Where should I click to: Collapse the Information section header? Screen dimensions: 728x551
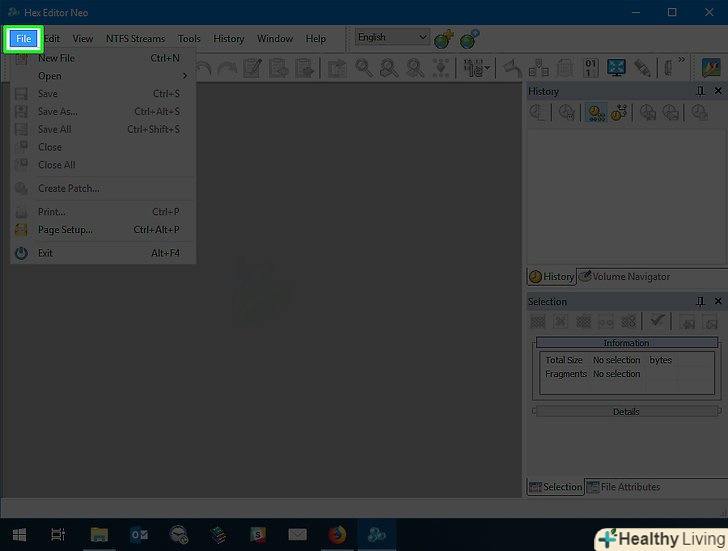coord(626,343)
